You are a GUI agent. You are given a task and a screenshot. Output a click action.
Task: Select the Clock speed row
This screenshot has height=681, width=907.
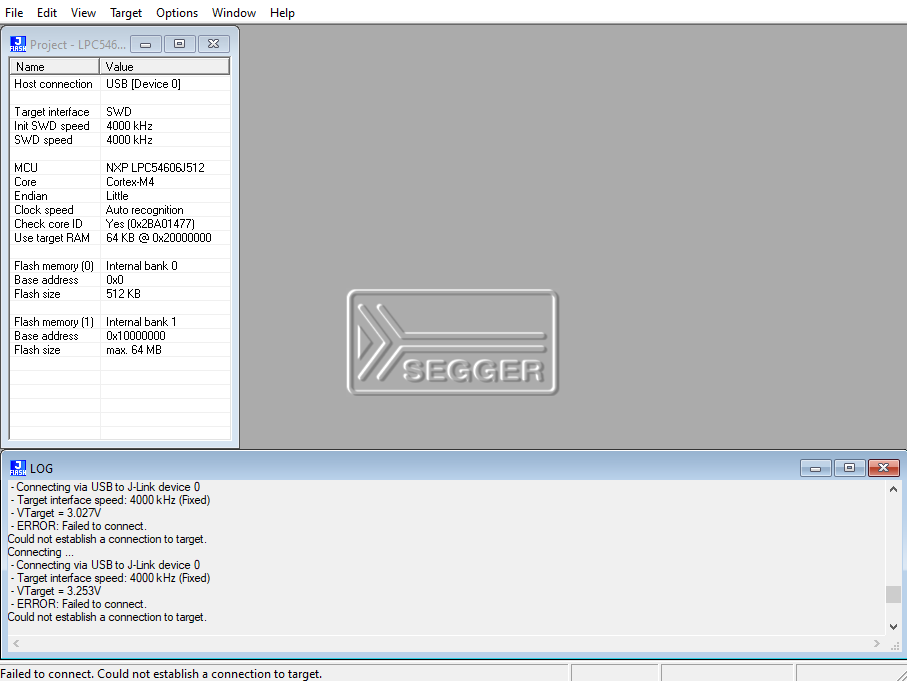(x=120, y=209)
